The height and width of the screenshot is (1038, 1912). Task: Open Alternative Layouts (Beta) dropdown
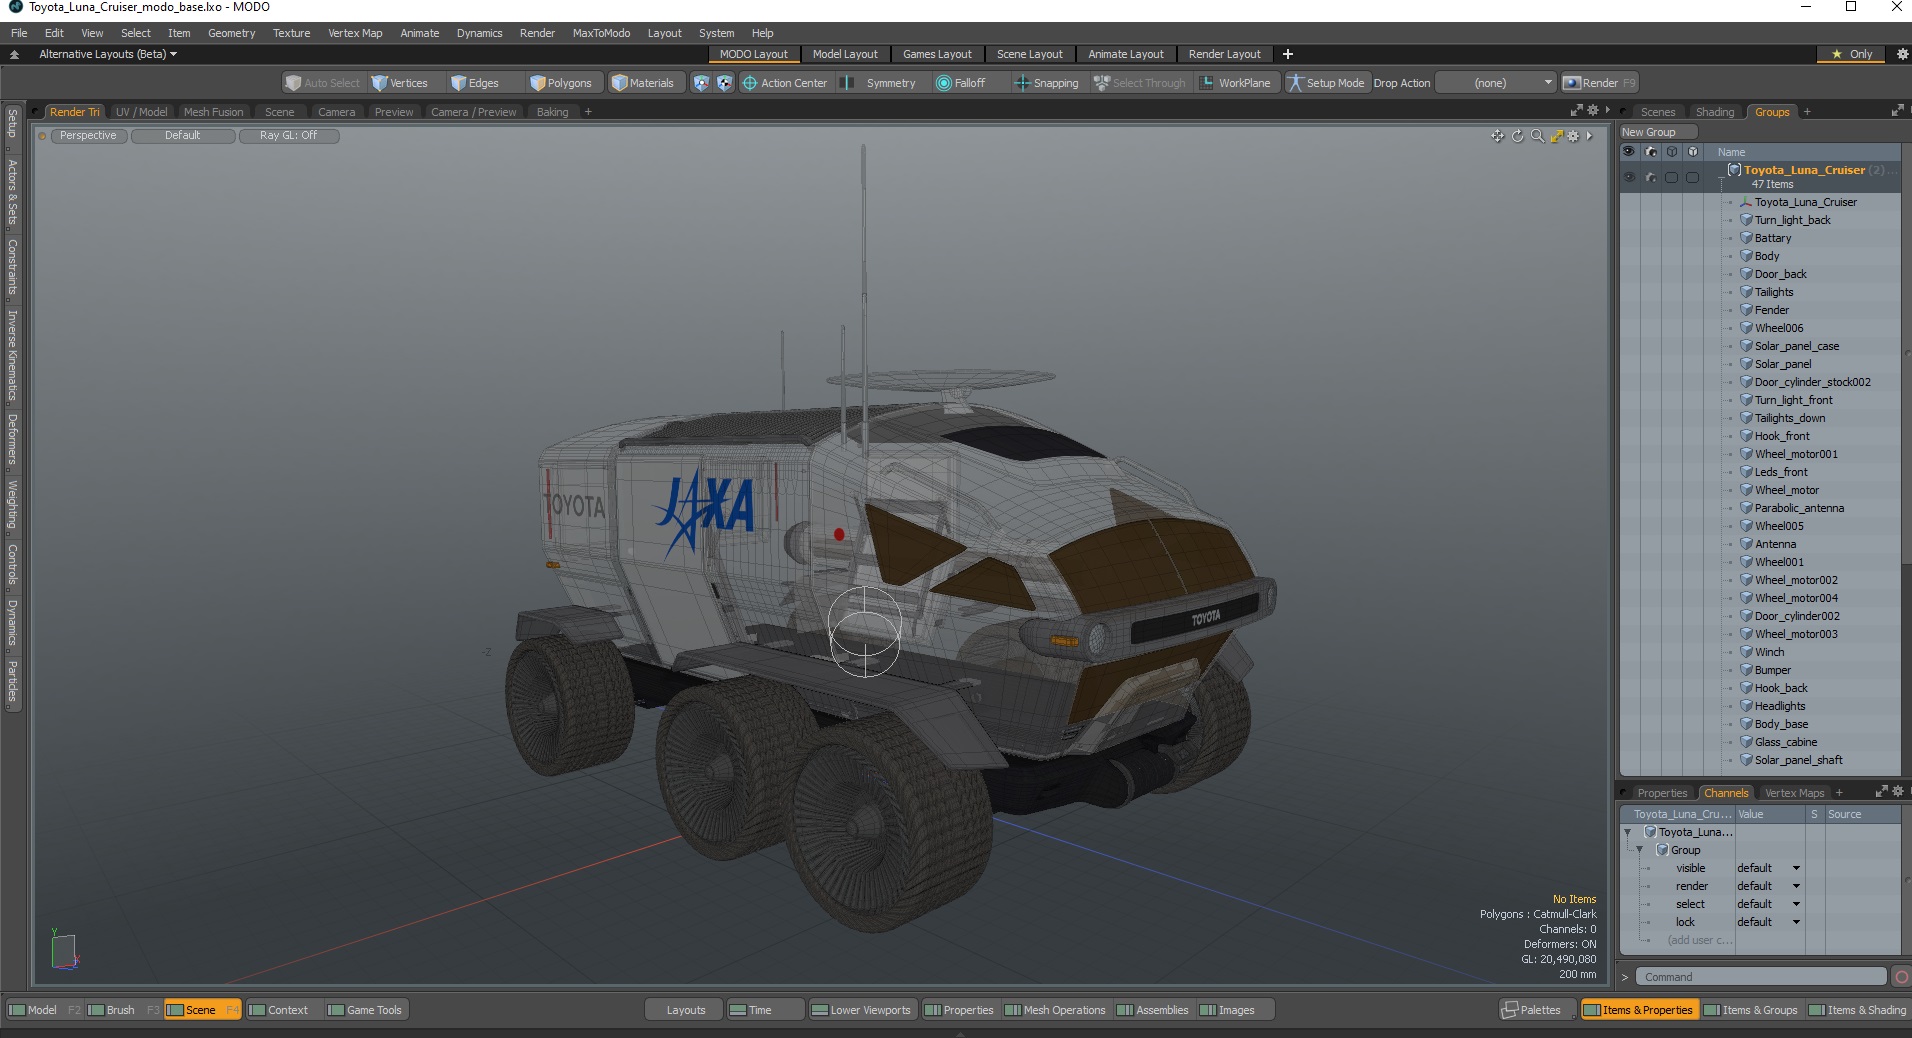click(107, 54)
